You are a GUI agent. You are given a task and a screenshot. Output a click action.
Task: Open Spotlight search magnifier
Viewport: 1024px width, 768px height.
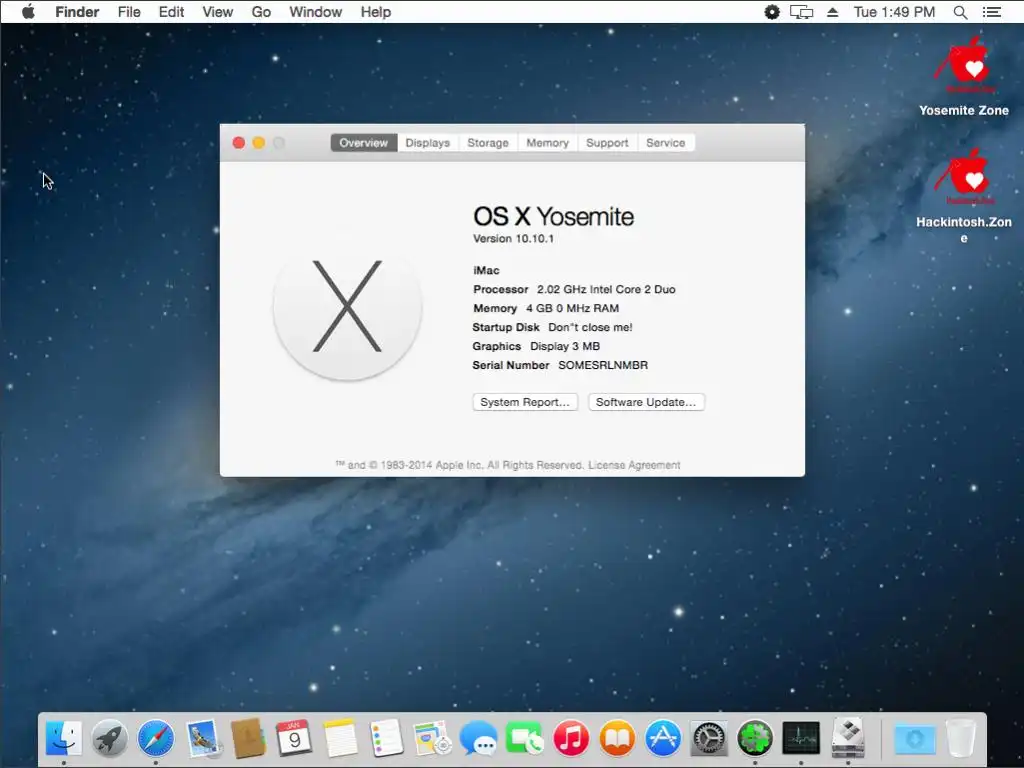pyautogui.click(x=960, y=12)
